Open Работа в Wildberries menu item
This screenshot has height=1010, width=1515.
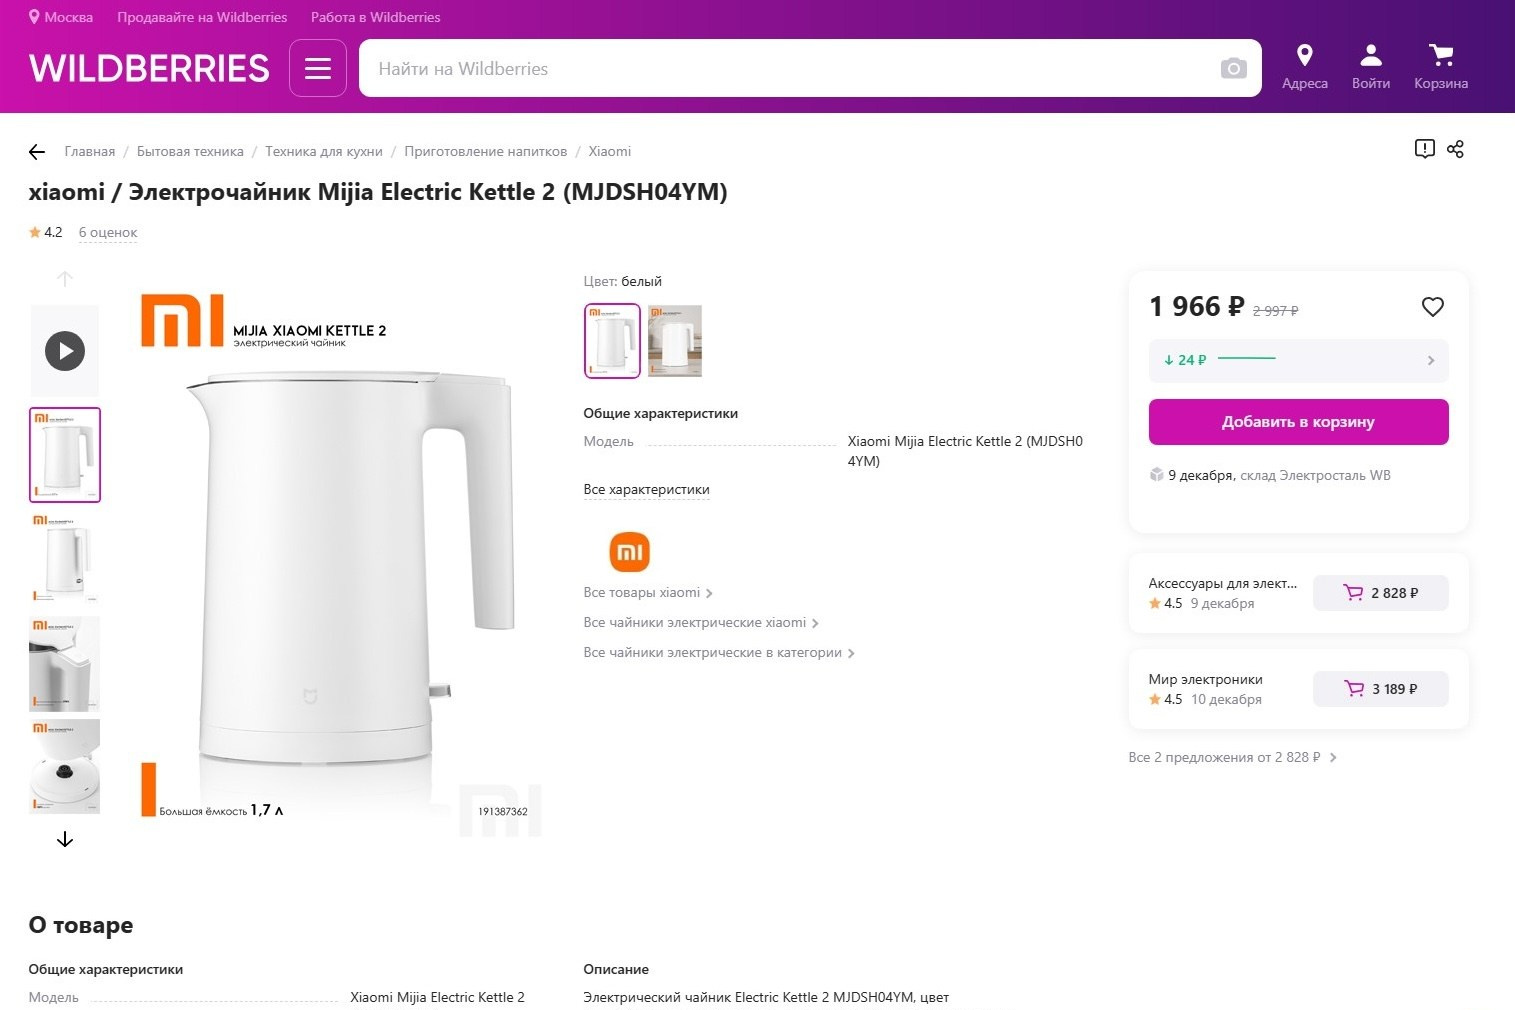375,17
